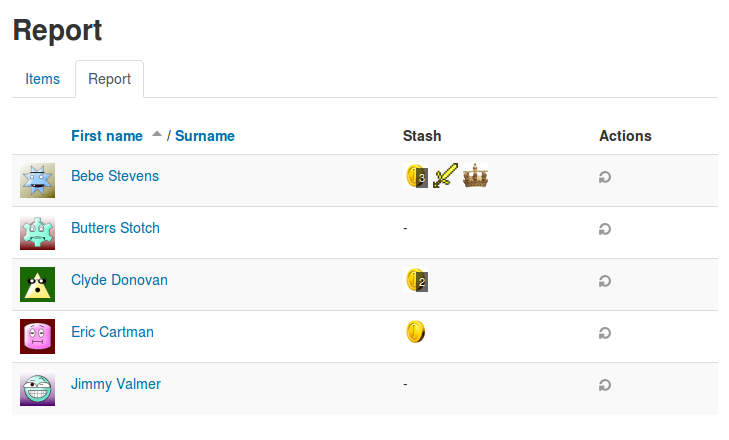Click reset icon for Bebe Stevens

[x=604, y=177]
